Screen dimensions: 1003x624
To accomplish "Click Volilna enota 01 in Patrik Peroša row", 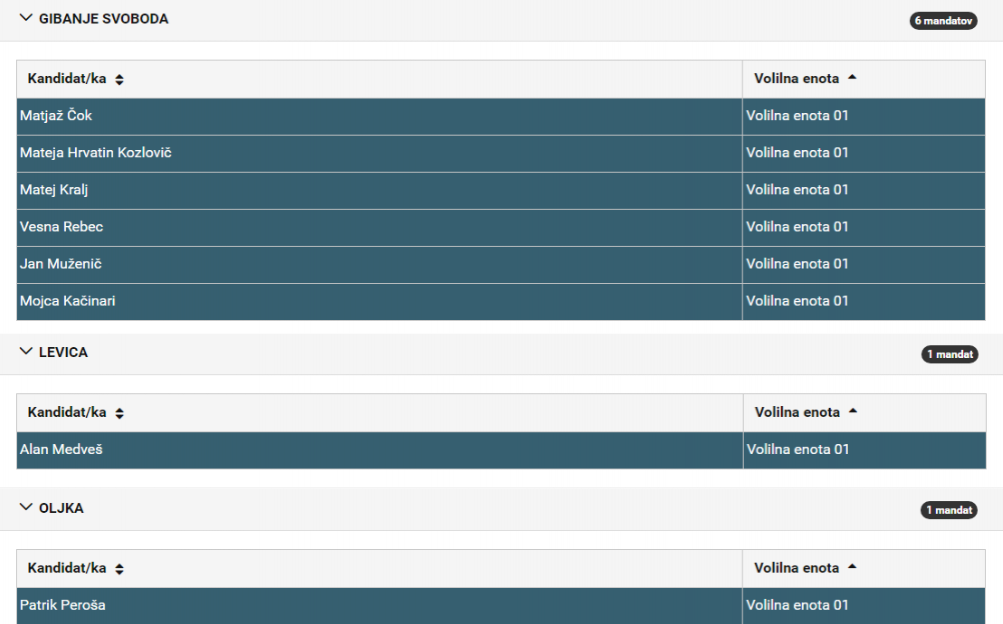I will pyautogui.click(x=797, y=605).
